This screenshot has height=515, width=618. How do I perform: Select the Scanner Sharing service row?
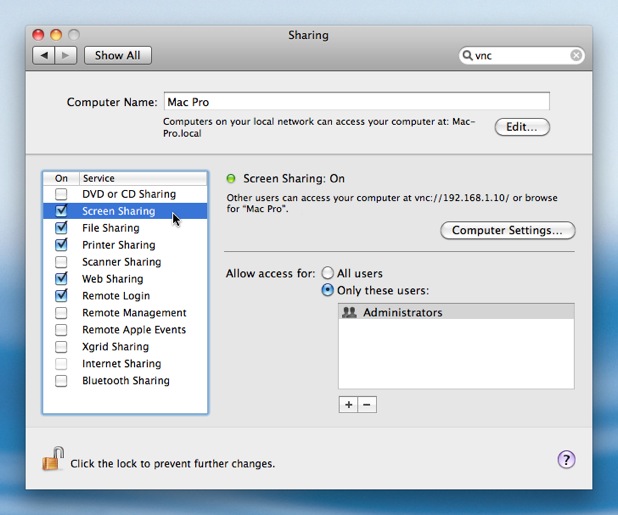click(125, 262)
